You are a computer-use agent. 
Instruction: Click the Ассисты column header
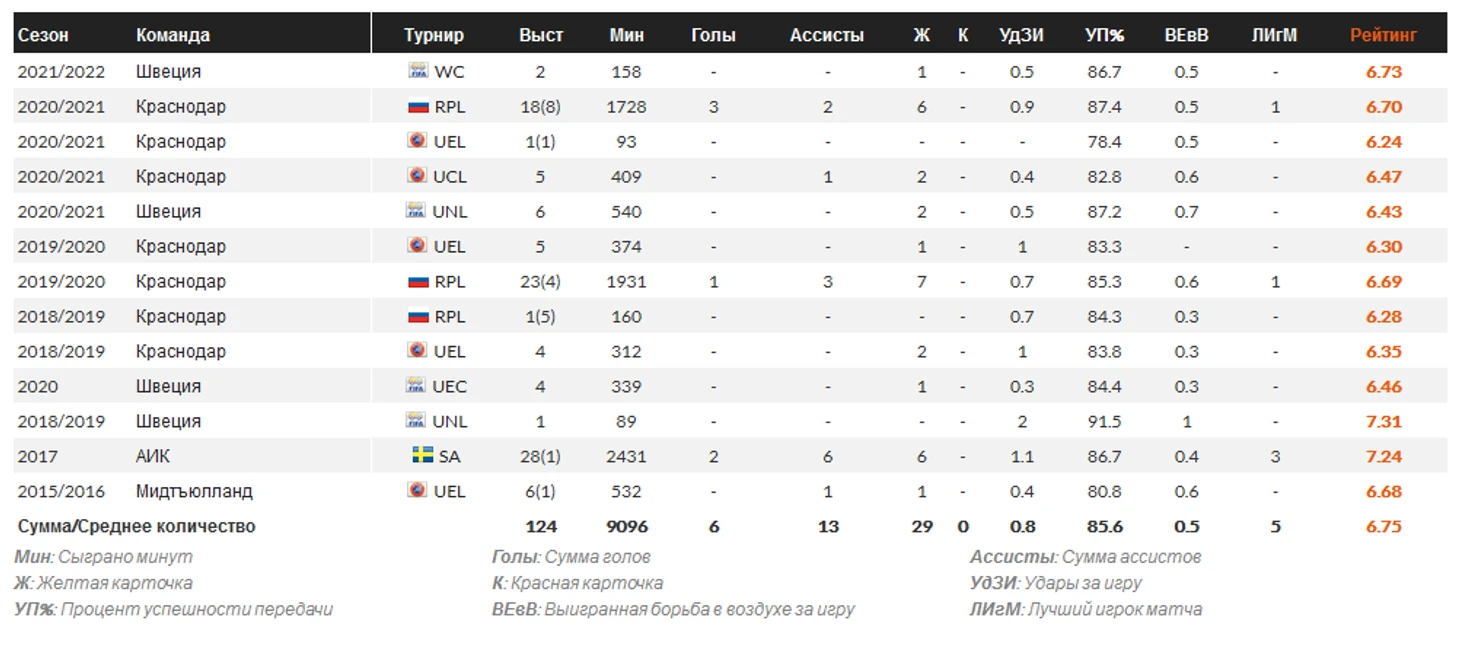click(826, 35)
